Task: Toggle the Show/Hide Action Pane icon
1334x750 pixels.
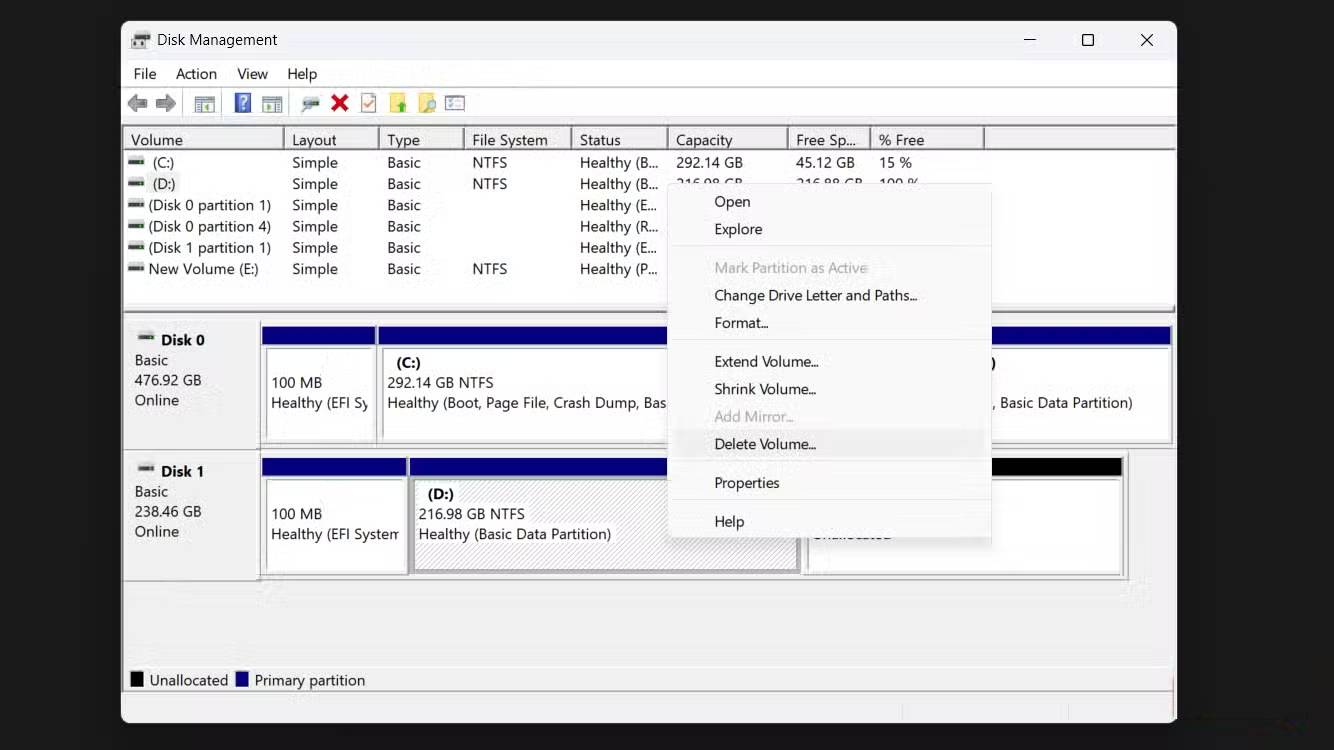Action: point(272,103)
